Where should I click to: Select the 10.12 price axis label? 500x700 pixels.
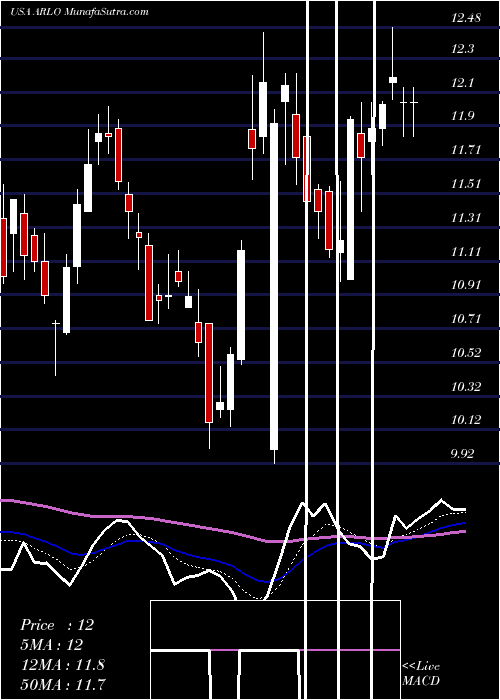(466, 420)
